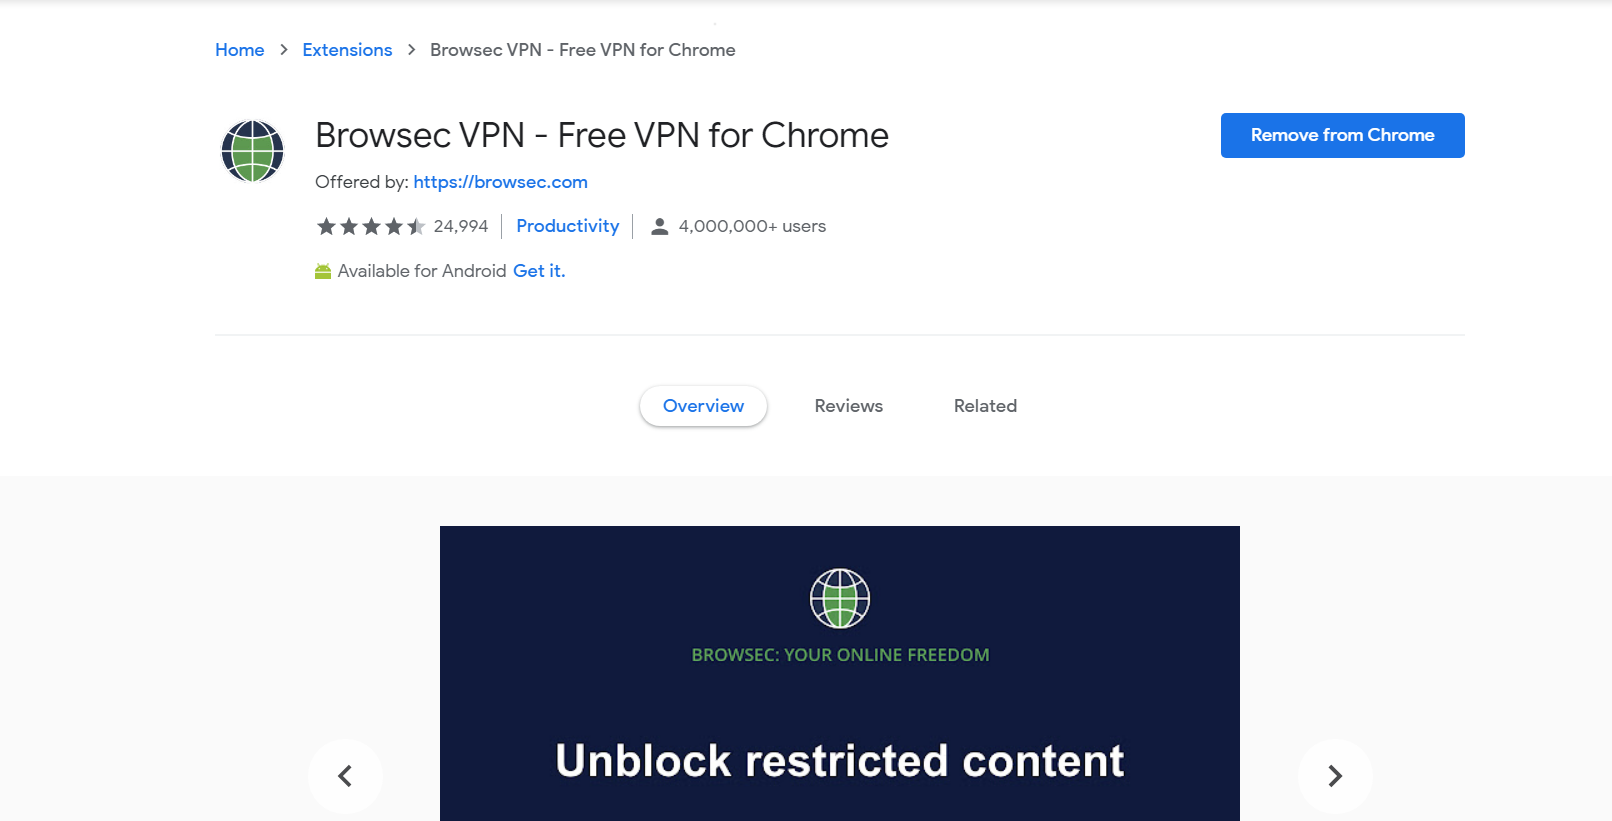Open the Related tab
This screenshot has width=1612, height=821.
[x=985, y=406]
